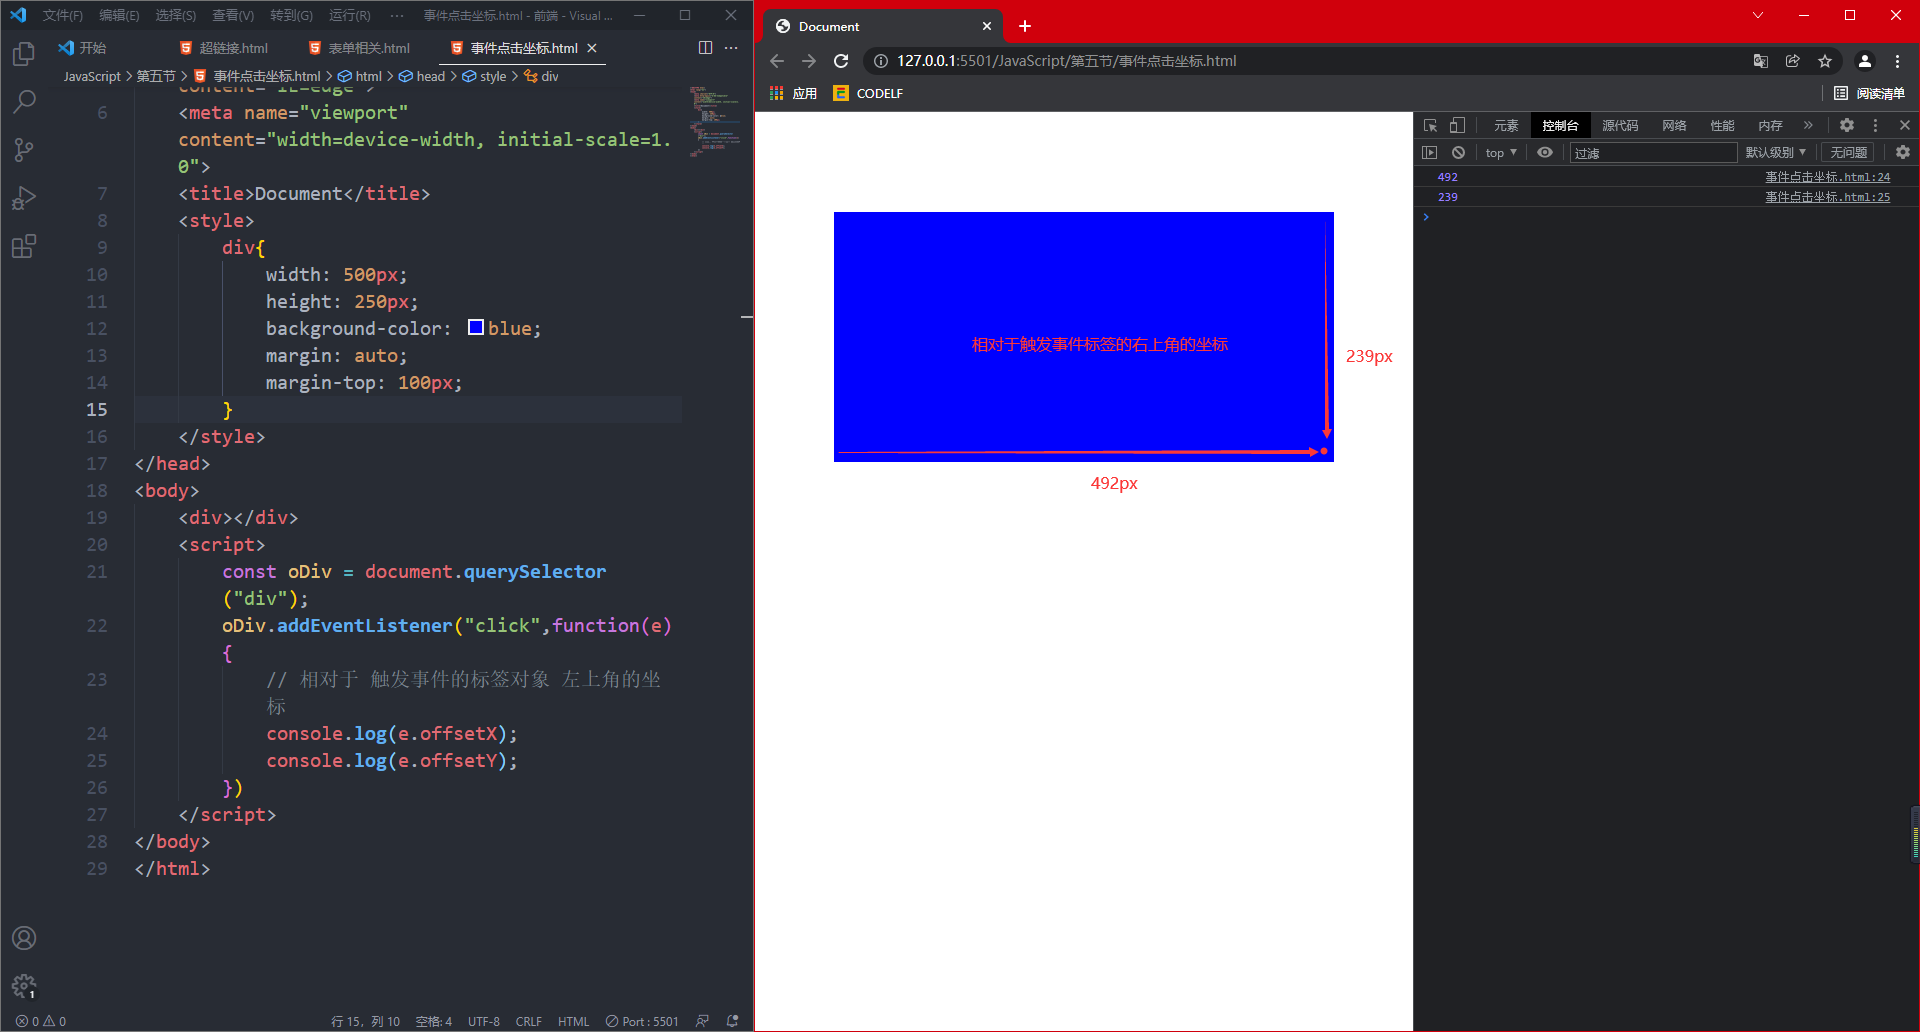The image size is (1920, 1032).
Task: Clear the console with the clear icon
Action: tap(1458, 152)
